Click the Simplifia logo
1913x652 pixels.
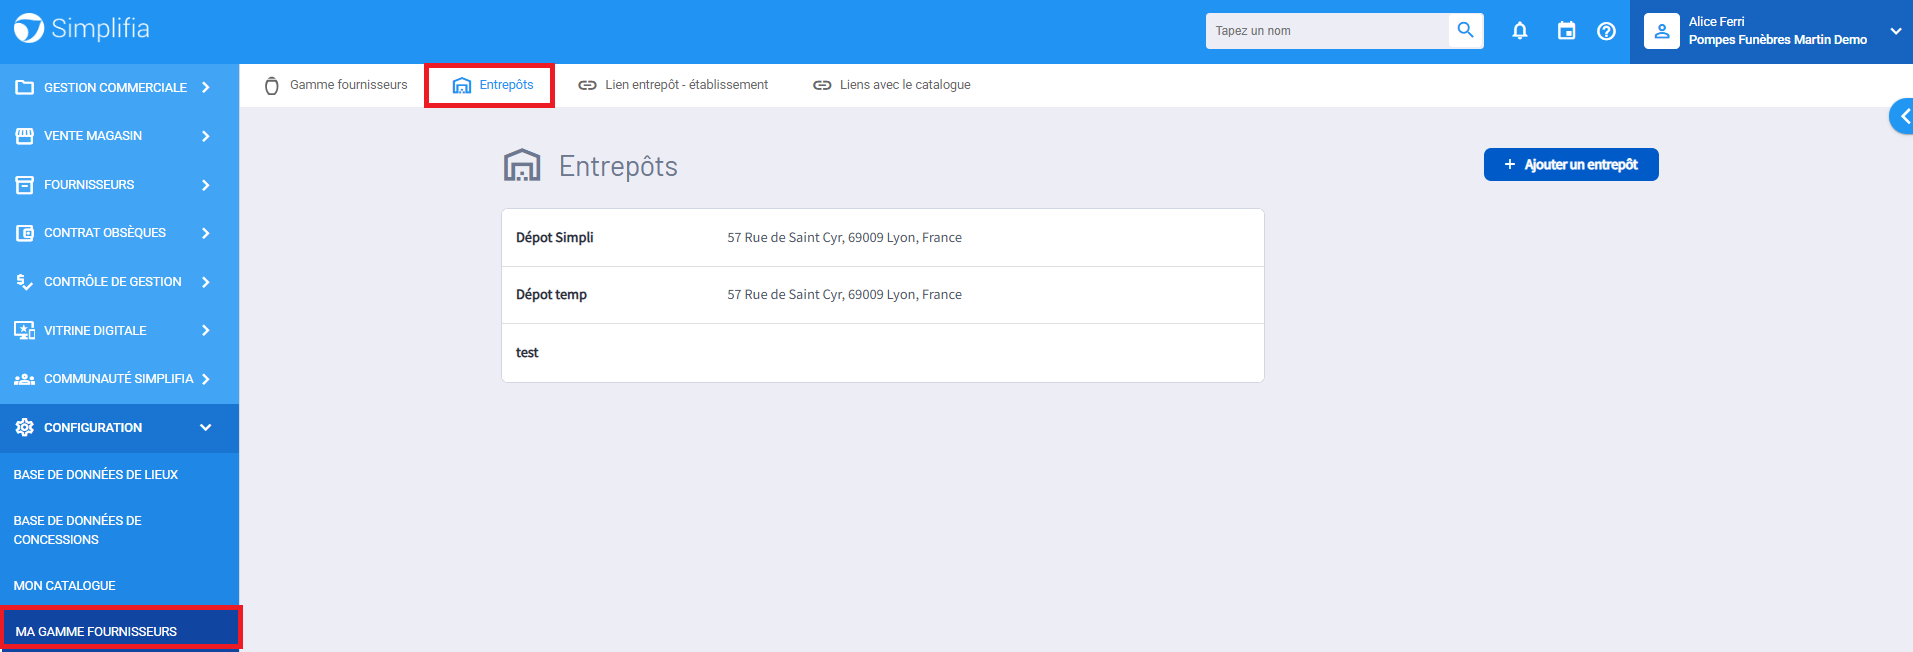82,29
